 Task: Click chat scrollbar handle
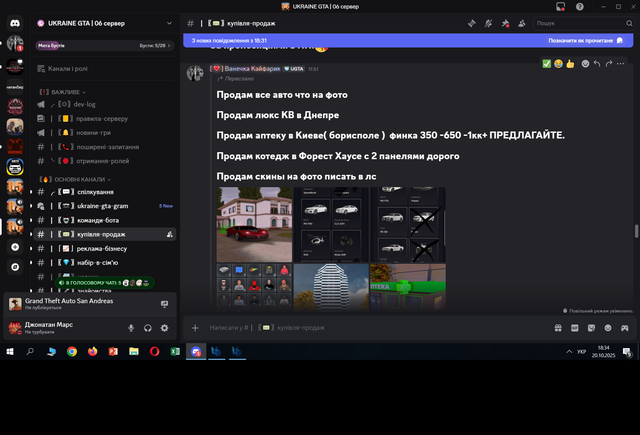[636, 231]
